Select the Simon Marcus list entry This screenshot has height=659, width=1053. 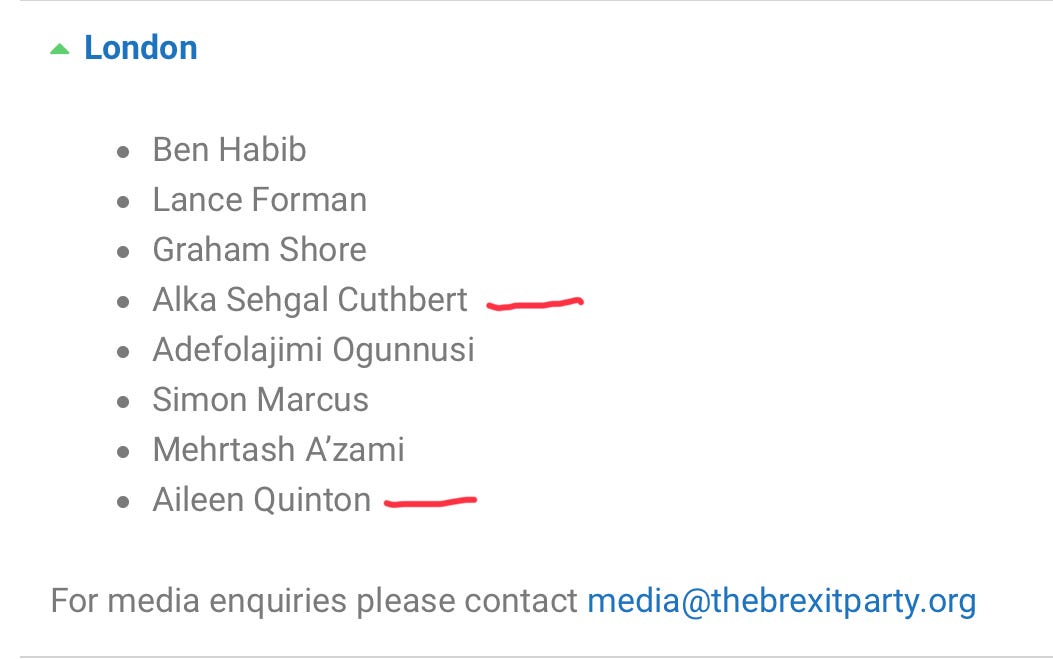261,400
